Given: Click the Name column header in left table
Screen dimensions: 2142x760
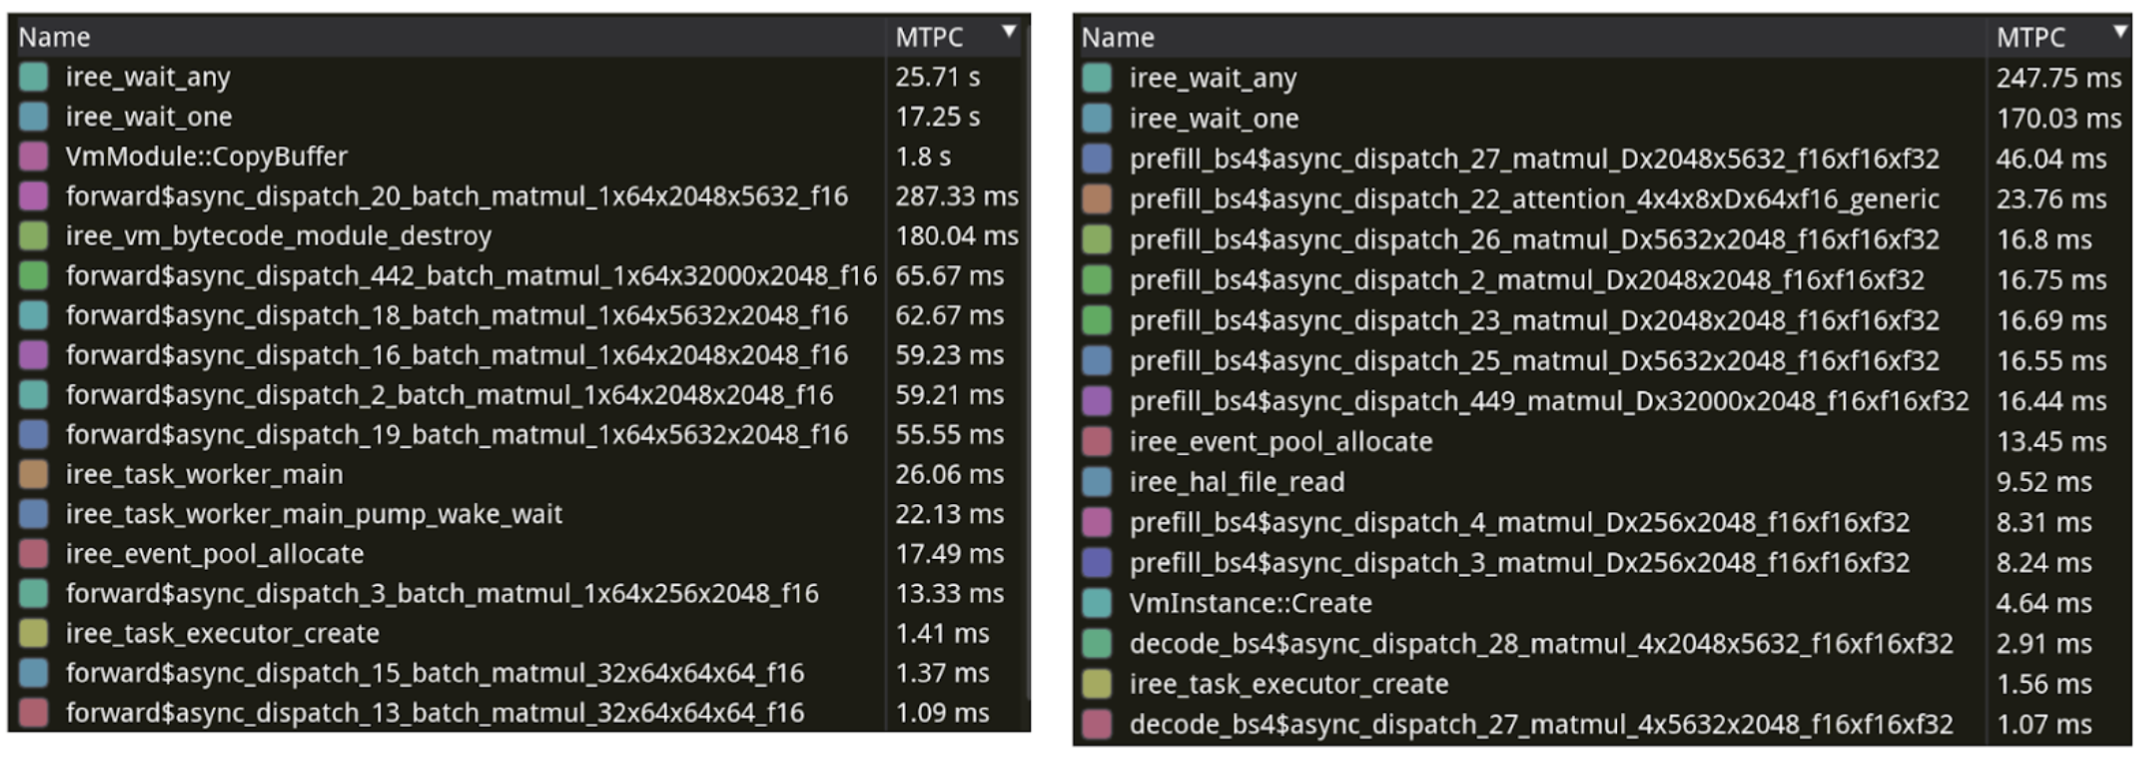Looking at the screenshot, I should 55,37.
